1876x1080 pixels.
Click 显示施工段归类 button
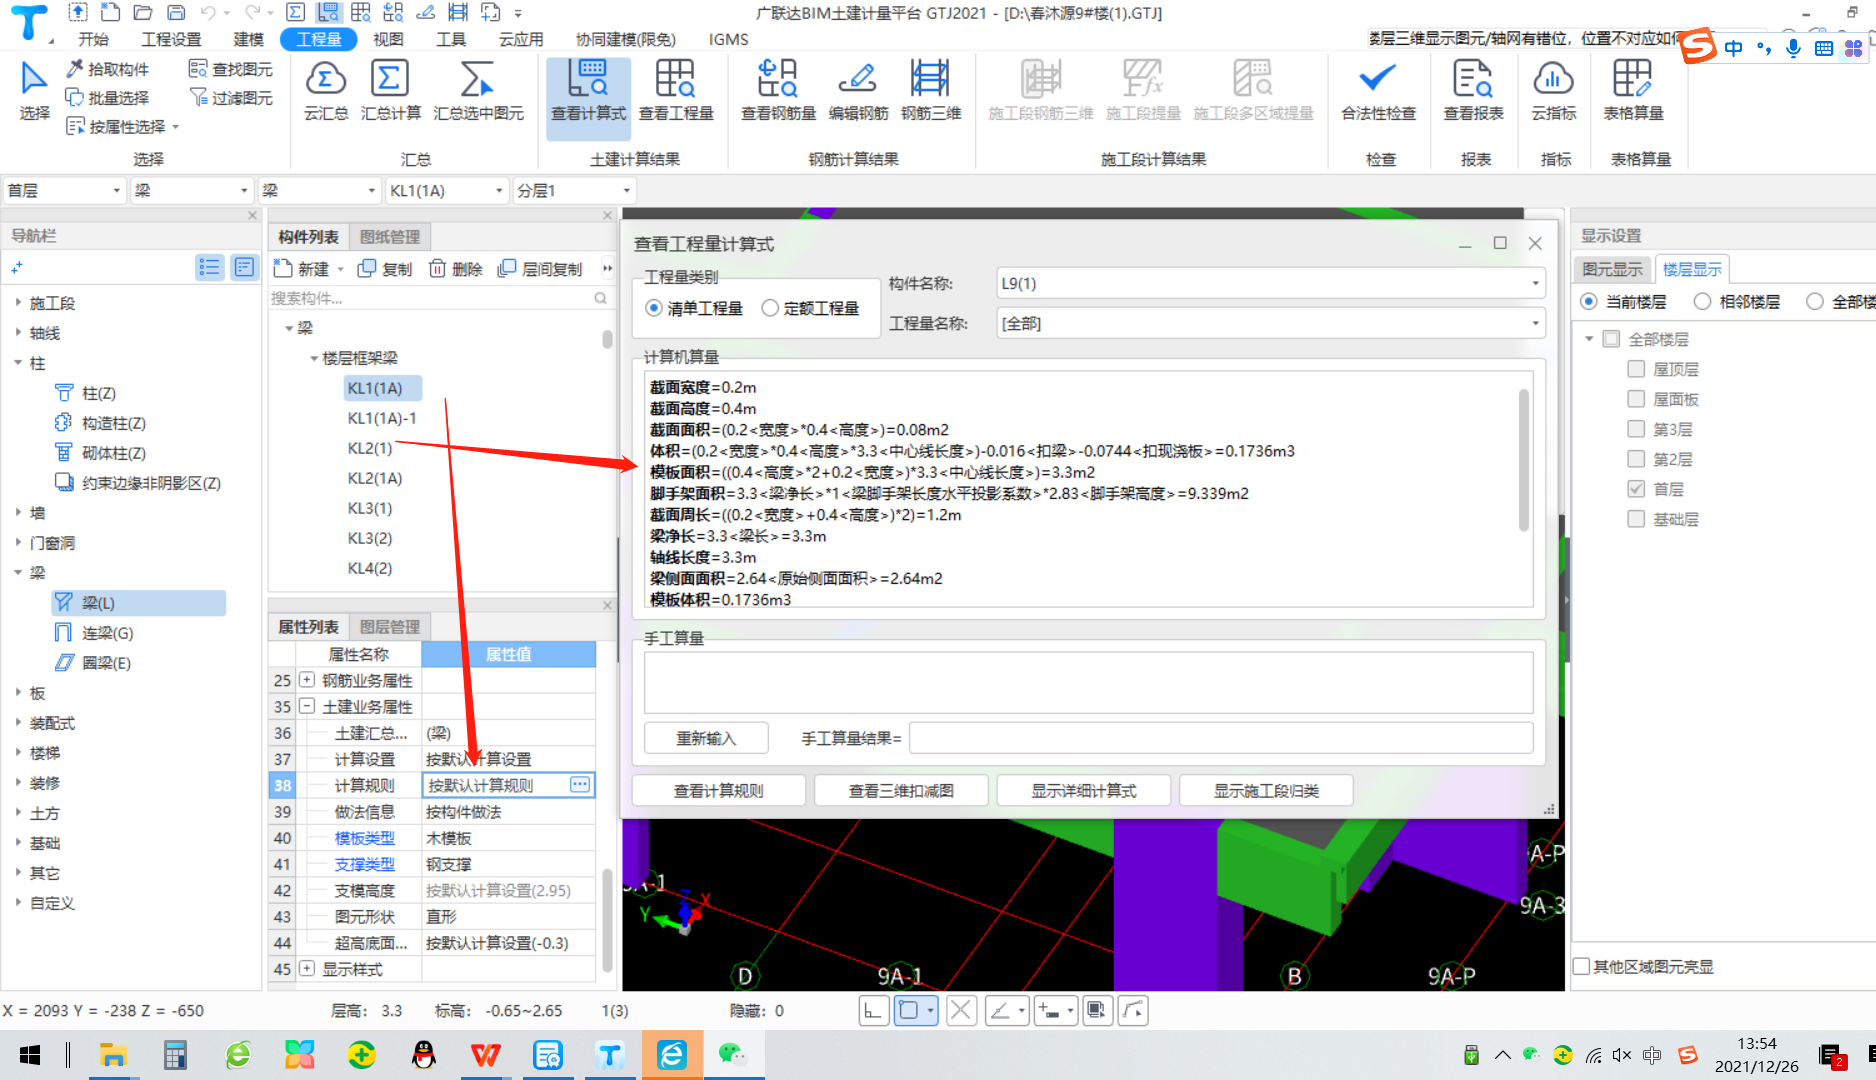pos(1266,790)
